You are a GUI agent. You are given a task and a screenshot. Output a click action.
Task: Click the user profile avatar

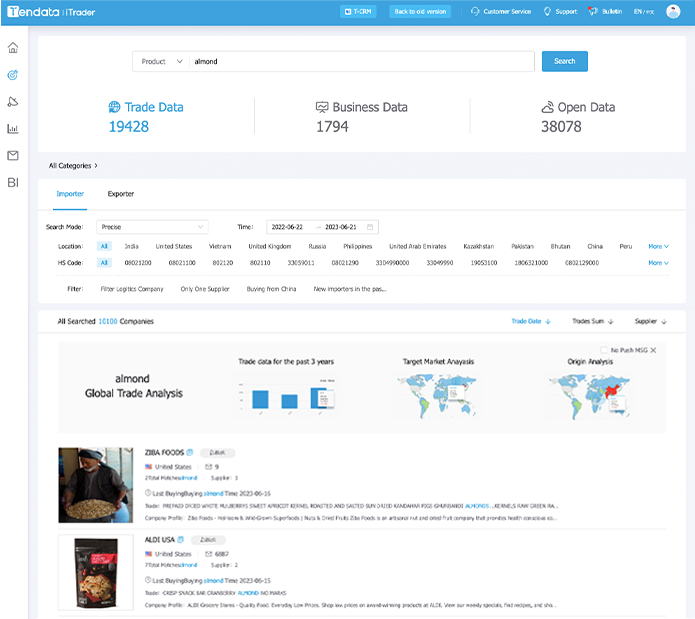672,11
